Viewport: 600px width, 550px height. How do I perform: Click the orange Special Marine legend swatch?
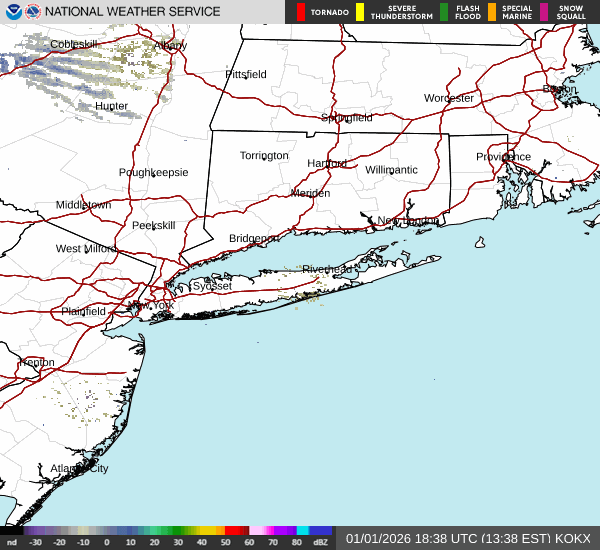pos(492,12)
